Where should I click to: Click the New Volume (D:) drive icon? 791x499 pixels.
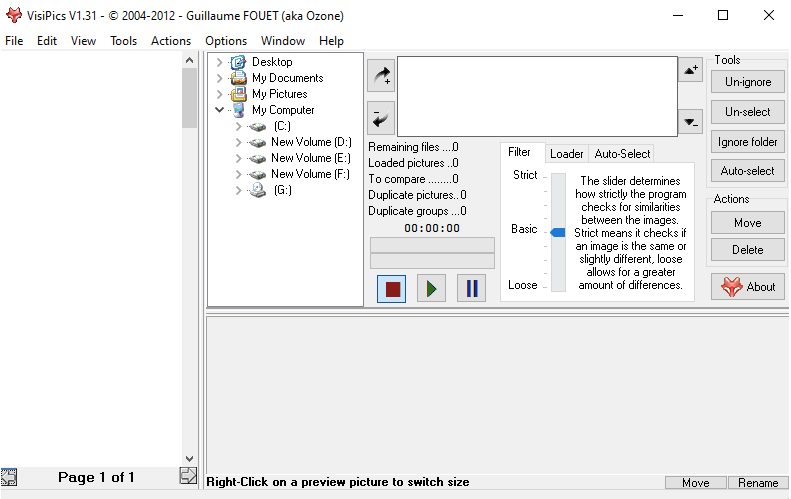click(257, 143)
